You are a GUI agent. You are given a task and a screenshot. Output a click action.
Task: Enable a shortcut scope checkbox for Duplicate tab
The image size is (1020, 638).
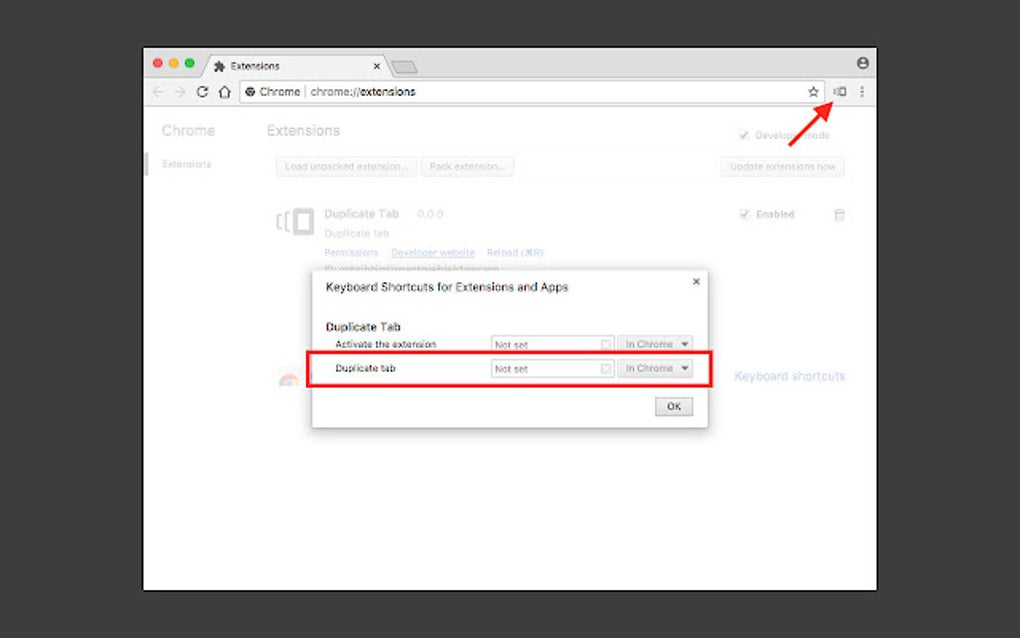tap(607, 368)
